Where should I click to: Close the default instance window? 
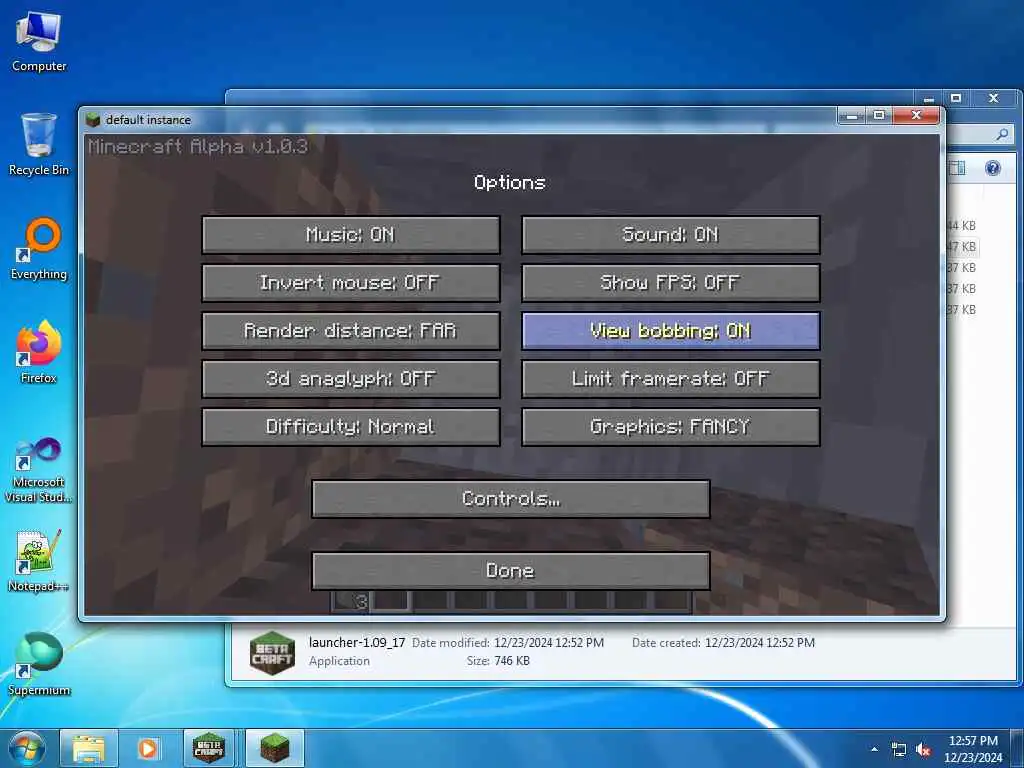(916, 116)
